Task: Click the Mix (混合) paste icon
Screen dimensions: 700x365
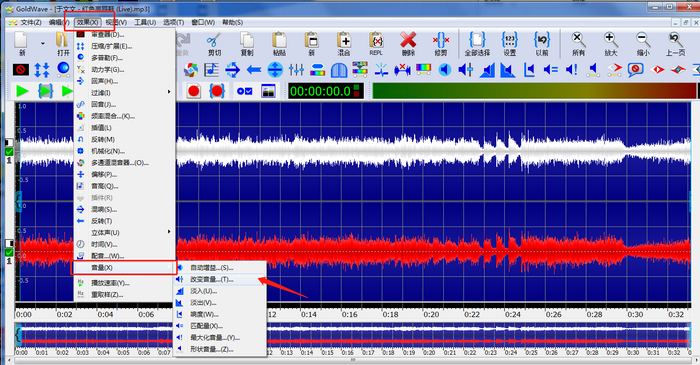Action: (x=344, y=44)
